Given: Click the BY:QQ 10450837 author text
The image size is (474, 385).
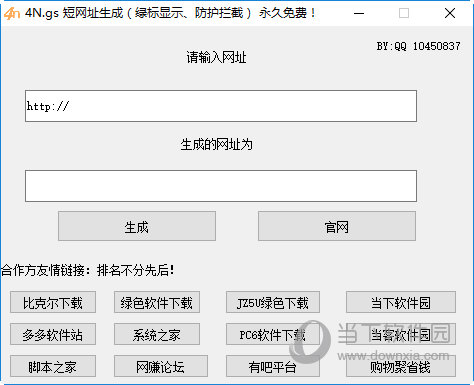Looking at the screenshot, I should pyautogui.click(x=419, y=46).
